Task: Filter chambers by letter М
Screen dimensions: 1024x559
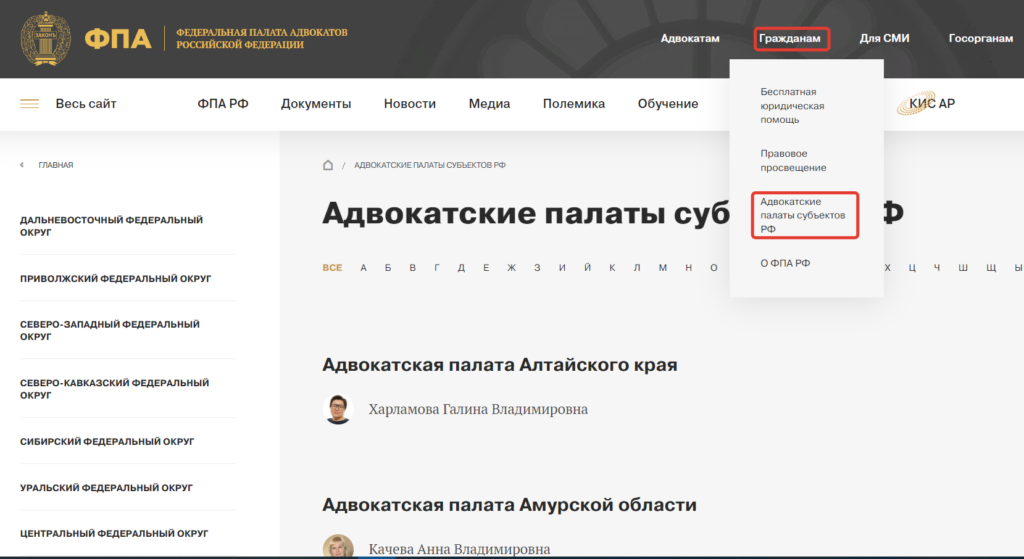Action: [x=663, y=268]
